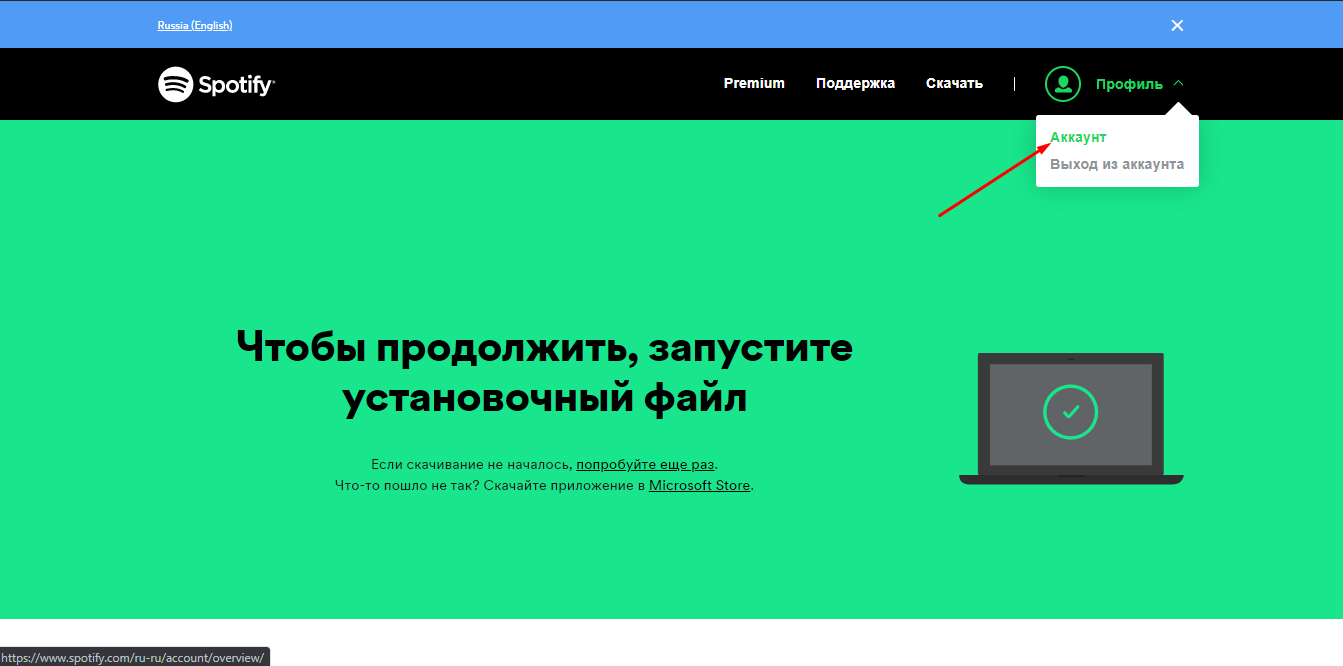Screen dimensions: 1343x666
Task: Click the Spotify circular logo icon
Action: click(x=175, y=84)
